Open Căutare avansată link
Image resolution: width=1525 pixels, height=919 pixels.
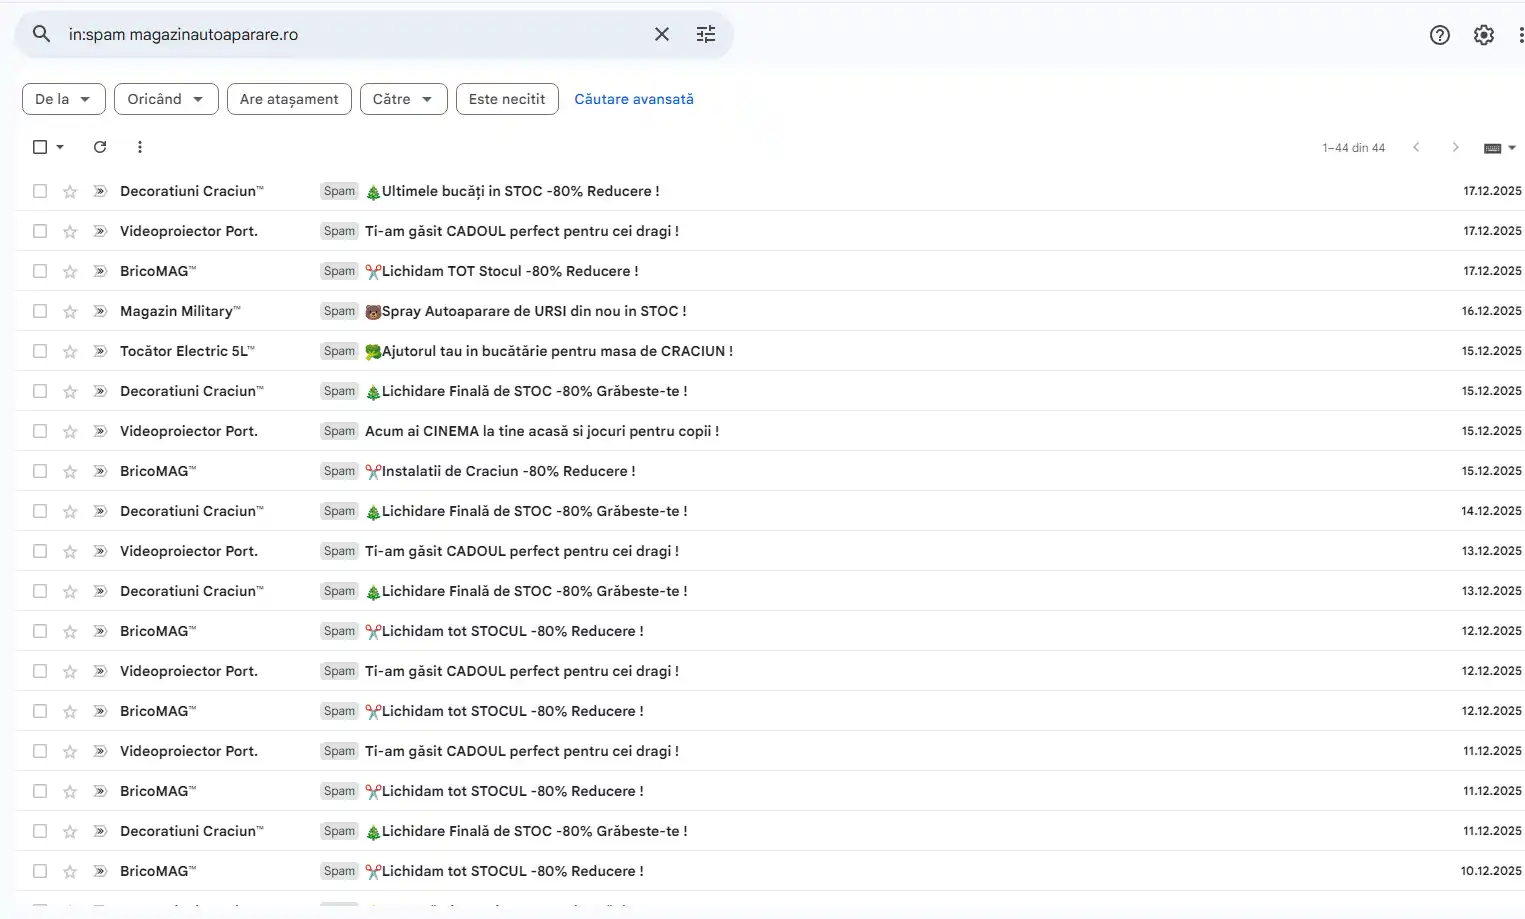tap(633, 99)
